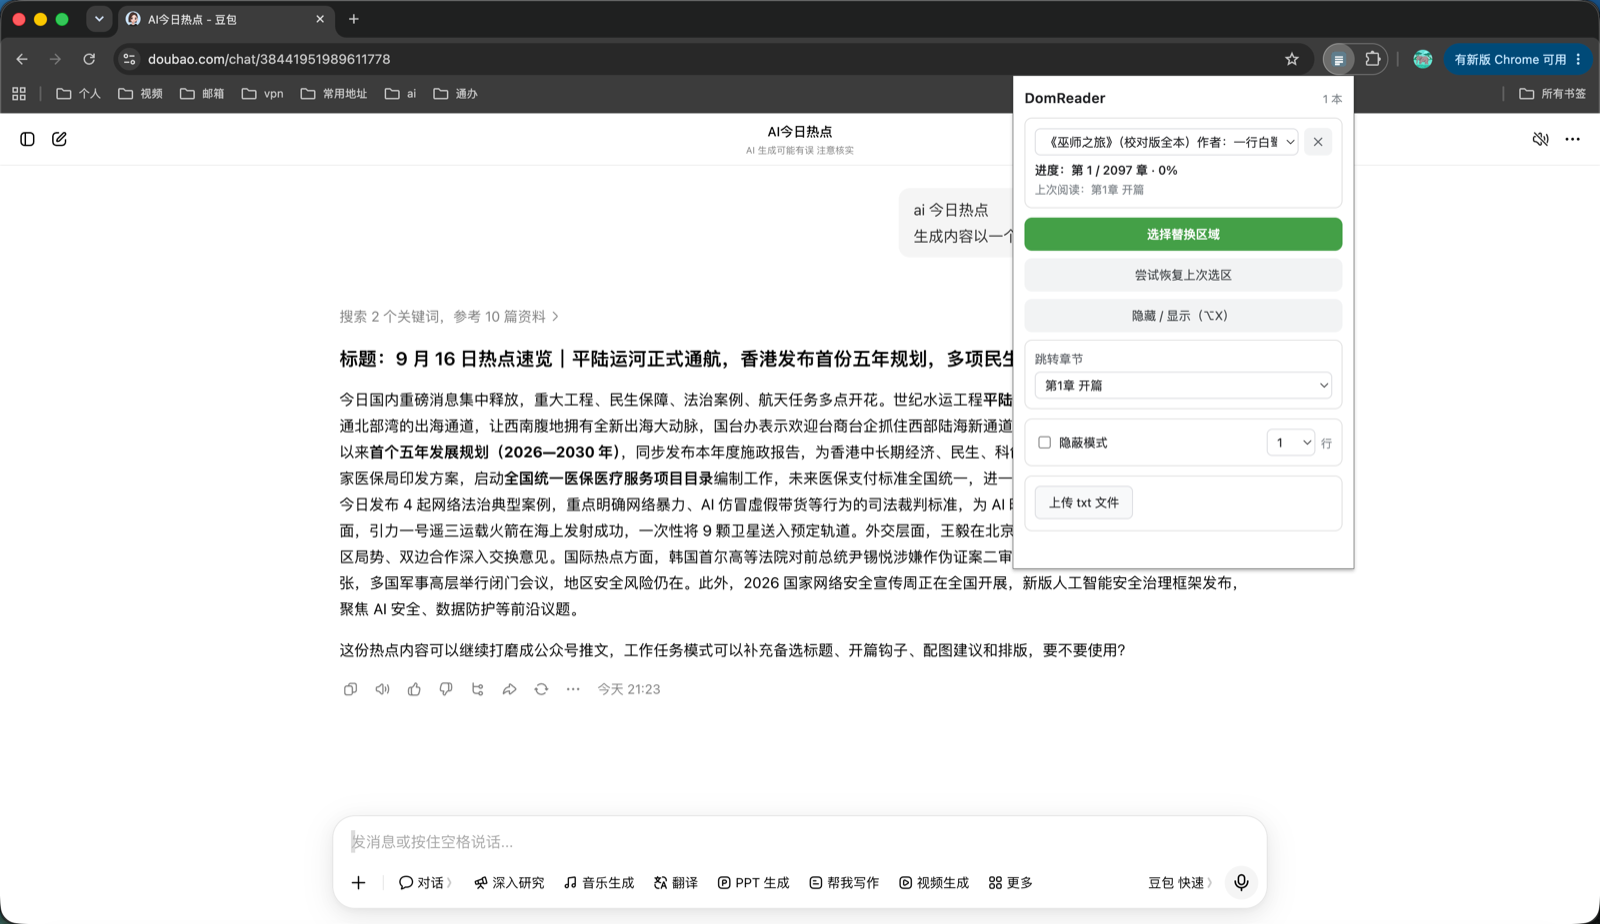Expand the 对话 mode selector
The height and width of the screenshot is (924, 1600).
point(425,883)
